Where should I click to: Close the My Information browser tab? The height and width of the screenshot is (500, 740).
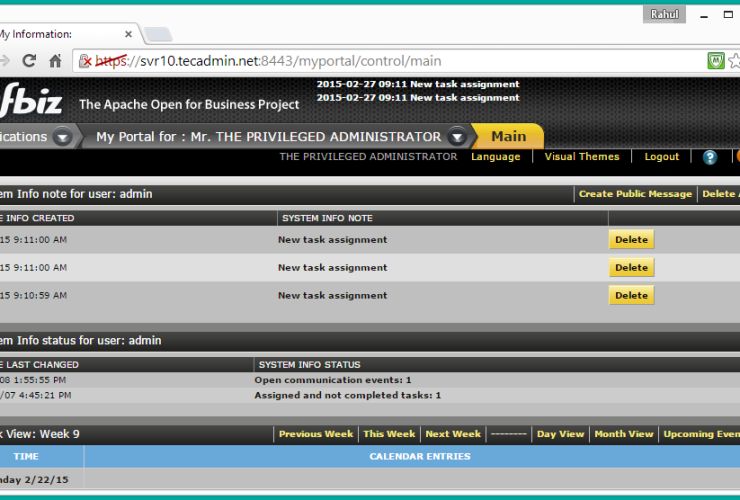coord(128,34)
